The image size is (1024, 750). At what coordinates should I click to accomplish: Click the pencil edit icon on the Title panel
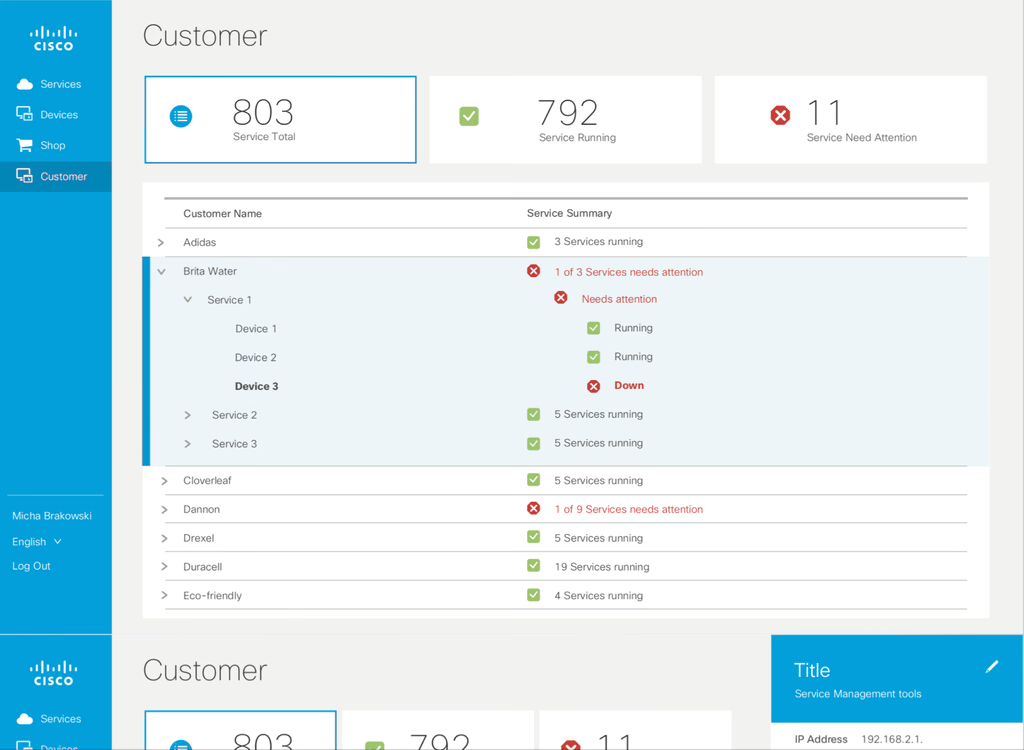coord(992,666)
